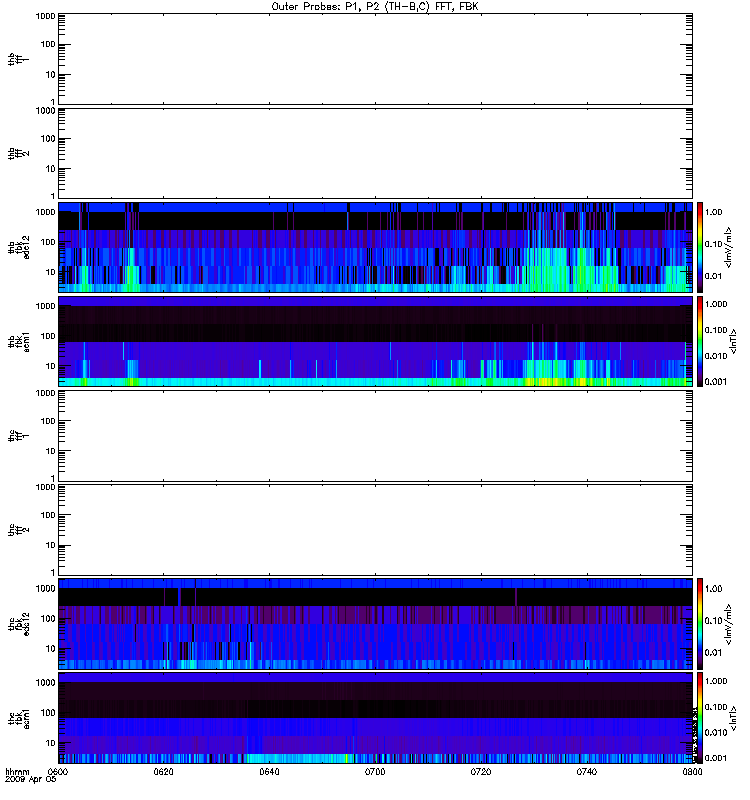This screenshot has width=750, height=800.
Task: Click the empty thc fff 1 plot panel
Action: pyautogui.click(x=375, y=436)
